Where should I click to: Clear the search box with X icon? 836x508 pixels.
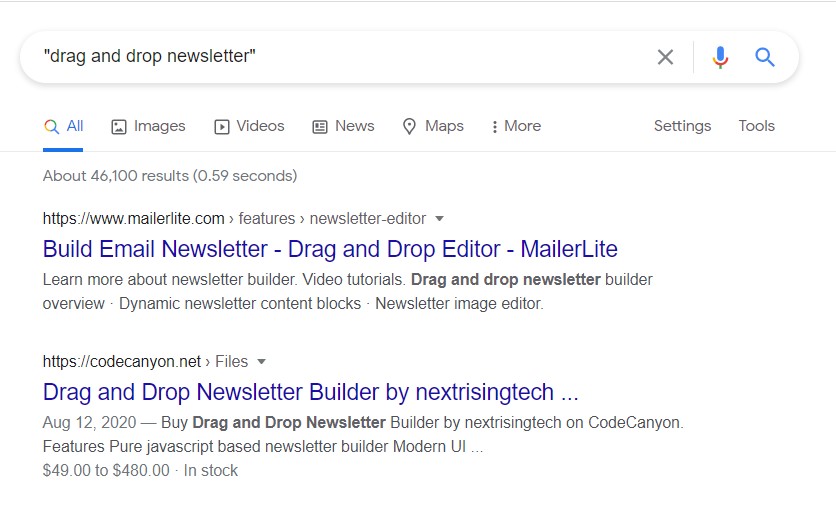(x=665, y=57)
